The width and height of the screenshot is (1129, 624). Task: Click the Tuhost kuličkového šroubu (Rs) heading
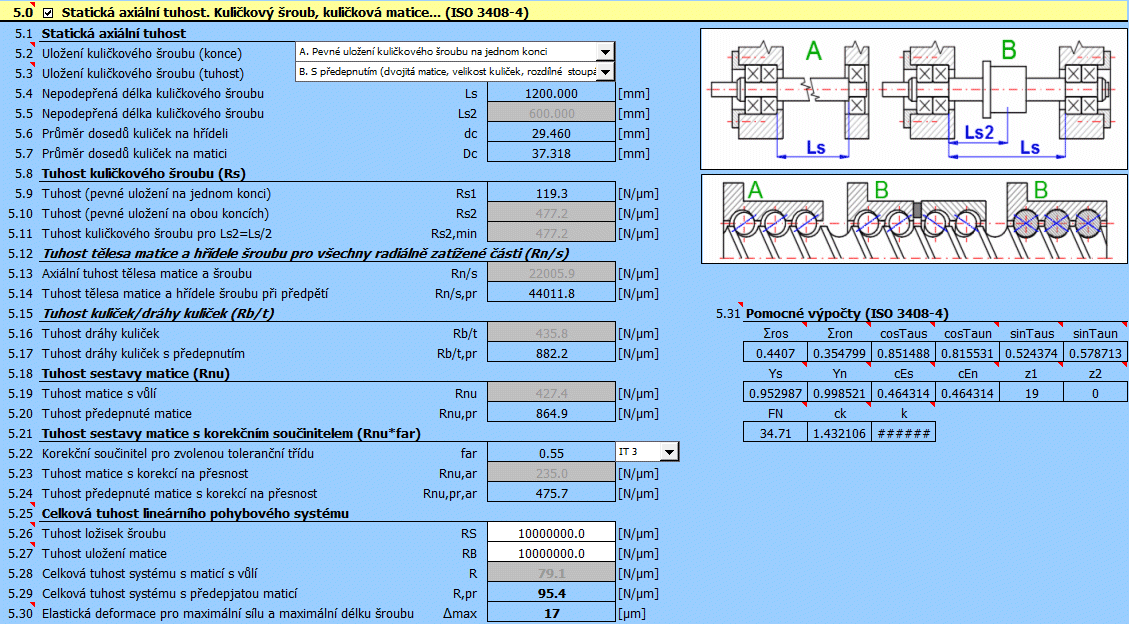[144, 173]
